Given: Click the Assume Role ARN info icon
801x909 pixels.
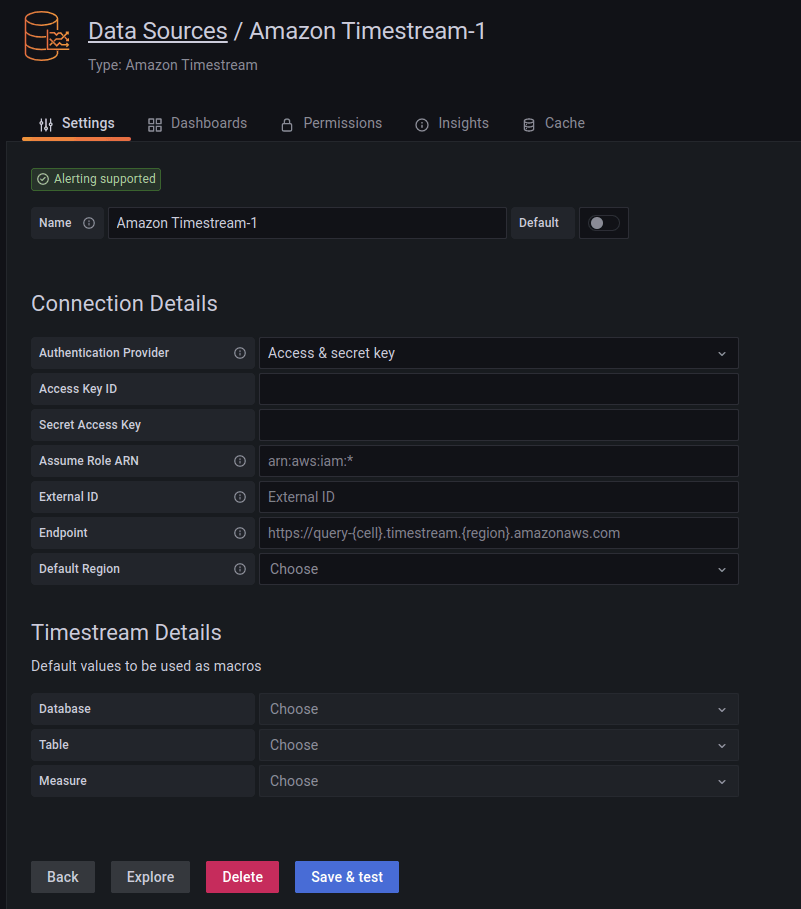Looking at the screenshot, I should click(x=240, y=461).
